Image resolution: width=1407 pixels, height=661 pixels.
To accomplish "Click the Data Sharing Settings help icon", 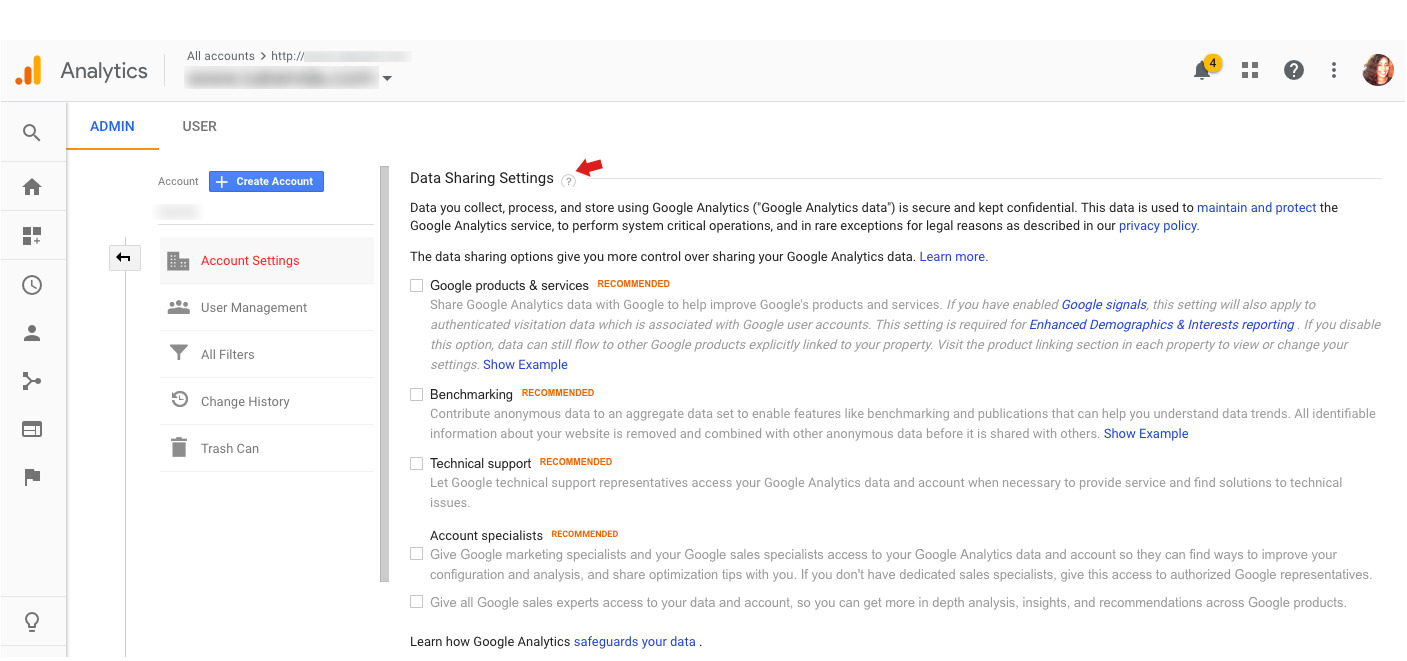I will tap(568, 181).
